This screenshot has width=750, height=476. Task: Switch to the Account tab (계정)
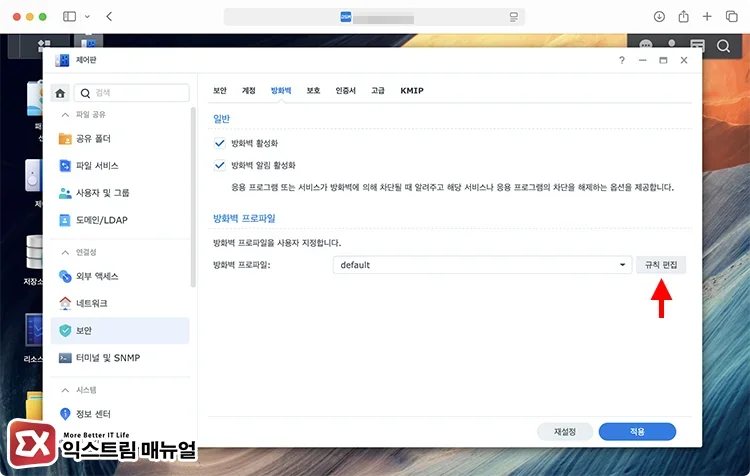[x=249, y=90]
